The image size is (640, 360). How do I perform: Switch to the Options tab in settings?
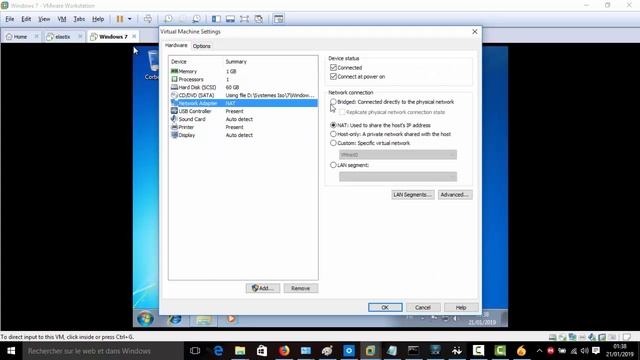(x=202, y=46)
